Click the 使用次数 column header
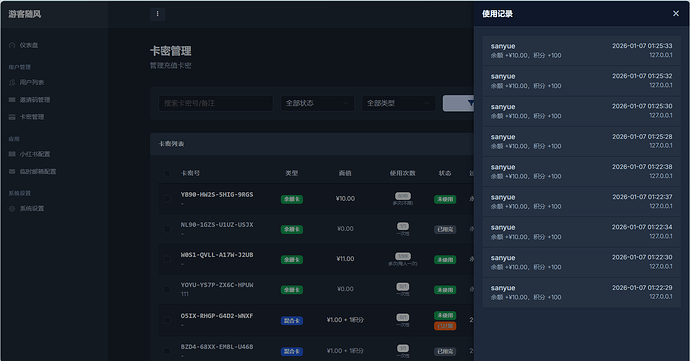The image size is (690, 361). pos(403,173)
